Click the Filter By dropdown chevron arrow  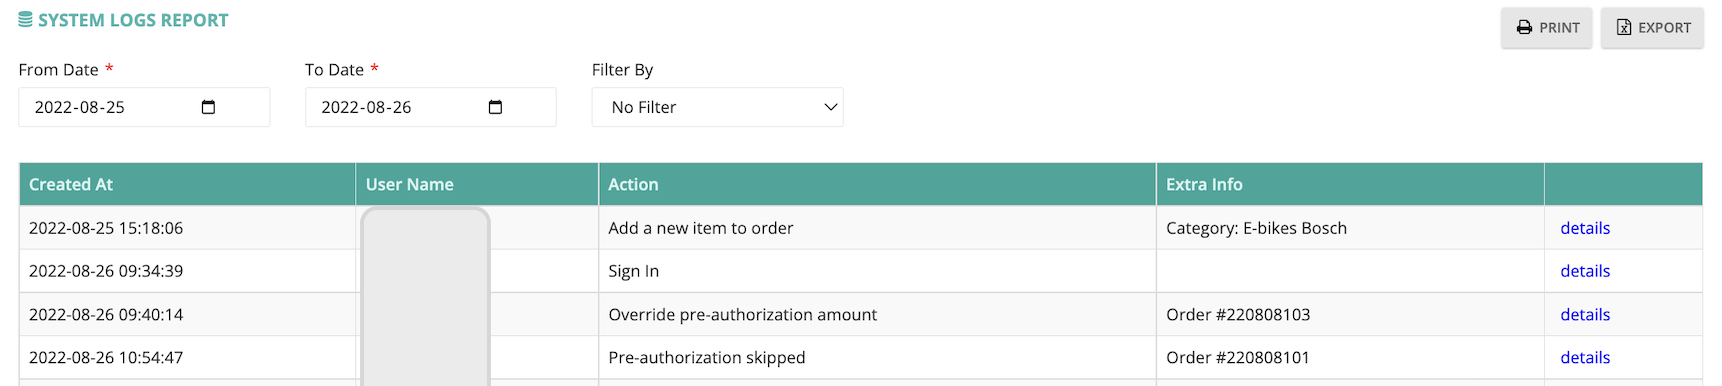point(830,107)
